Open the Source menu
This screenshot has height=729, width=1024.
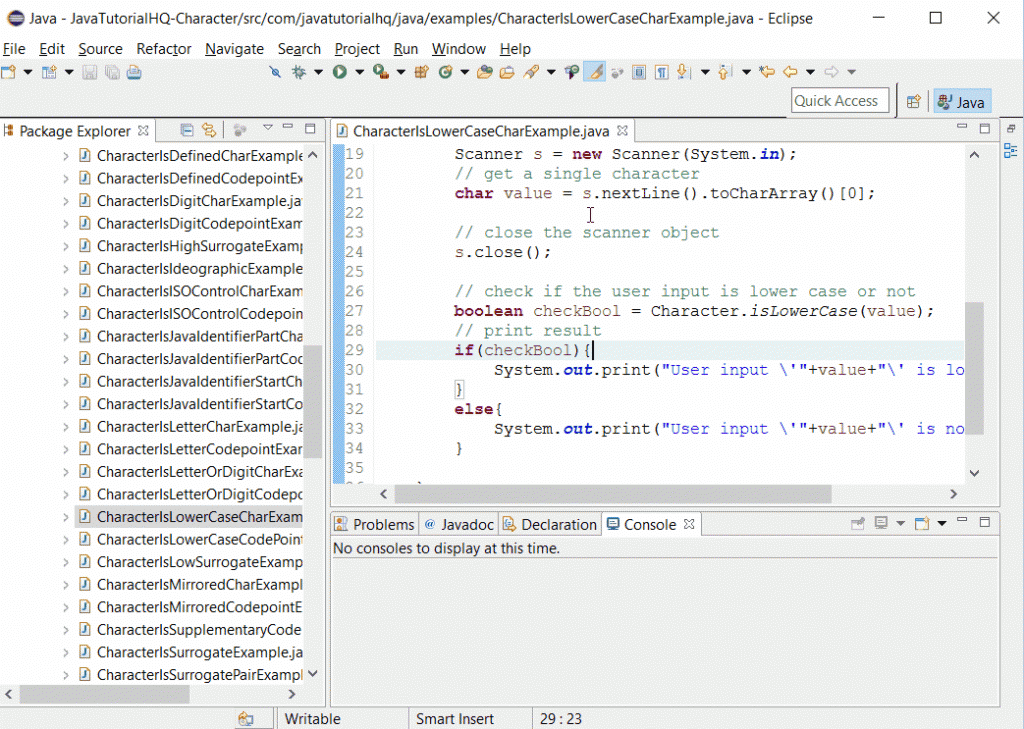100,49
